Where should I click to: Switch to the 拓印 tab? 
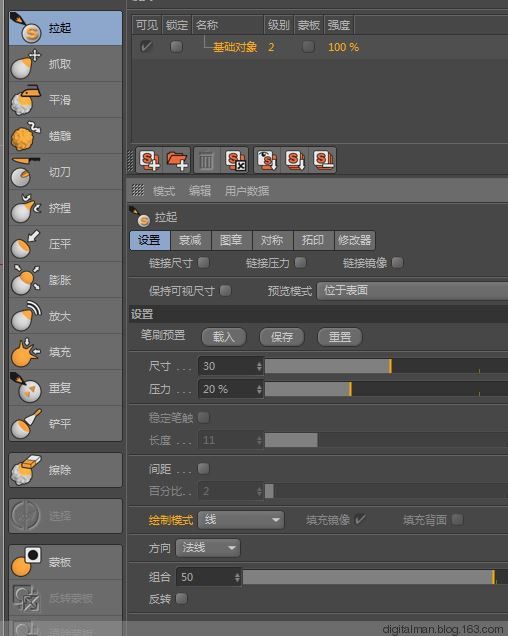(314, 240)
